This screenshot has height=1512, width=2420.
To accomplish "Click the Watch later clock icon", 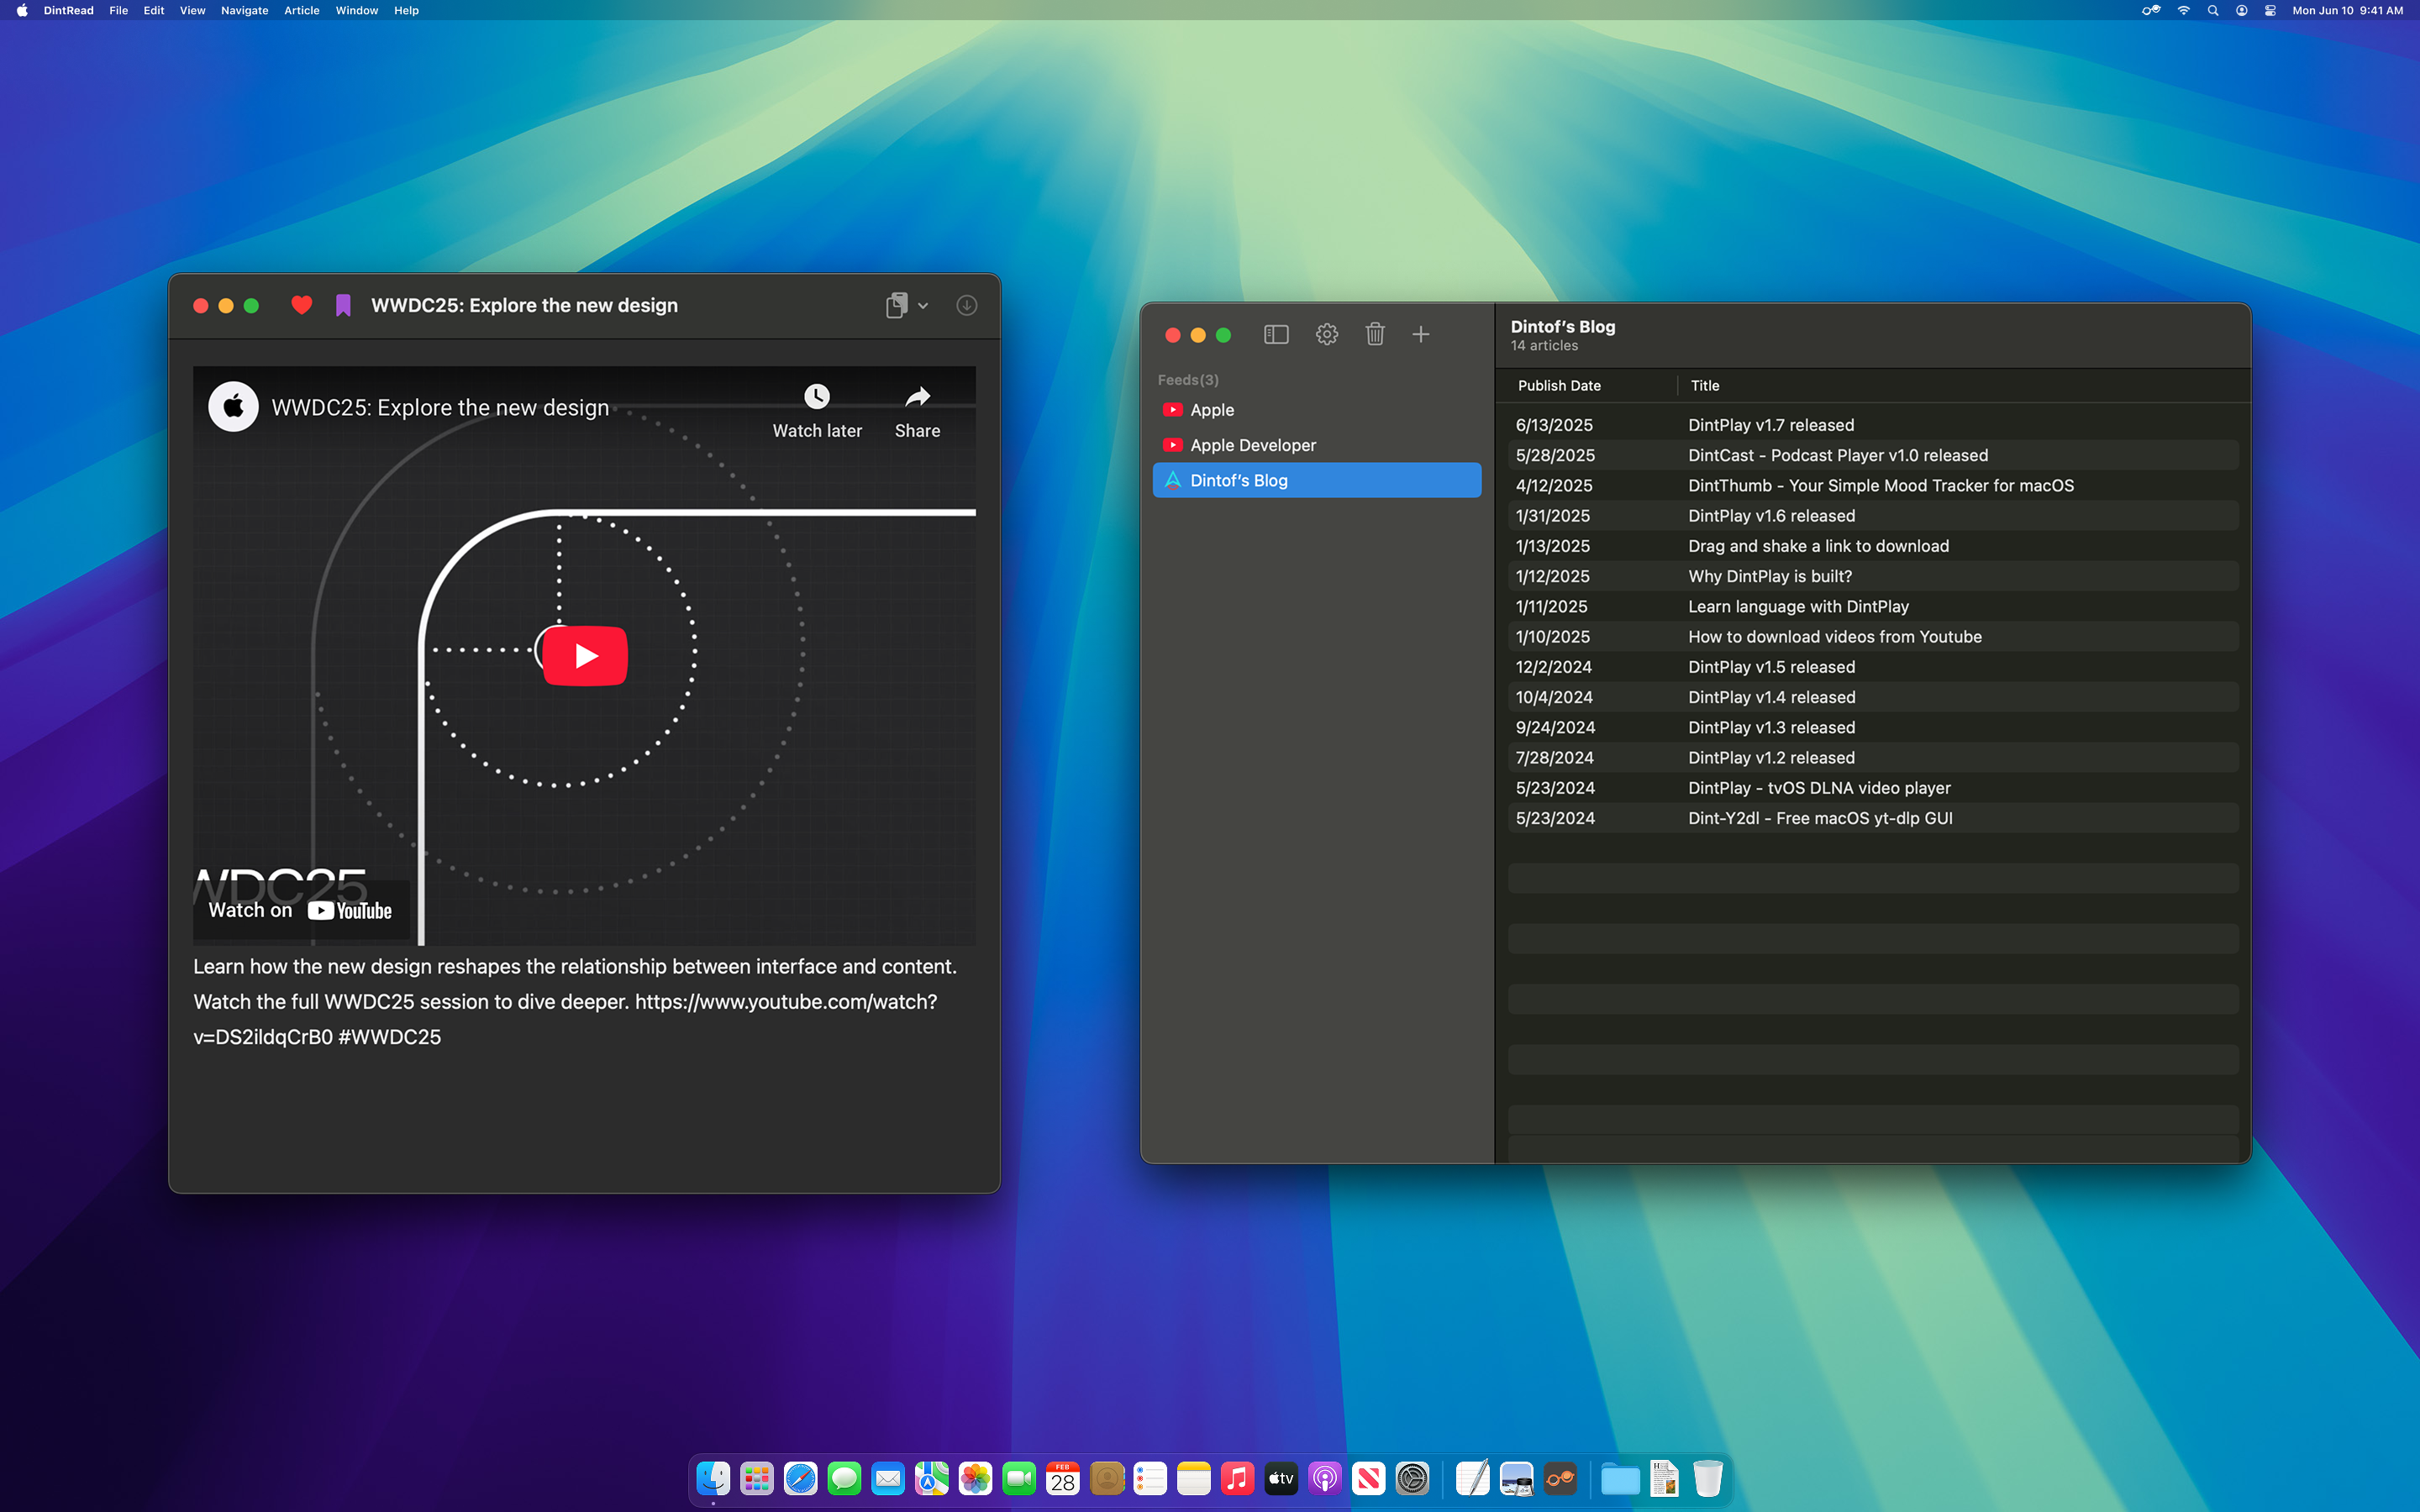I will [x=817, y=396].
